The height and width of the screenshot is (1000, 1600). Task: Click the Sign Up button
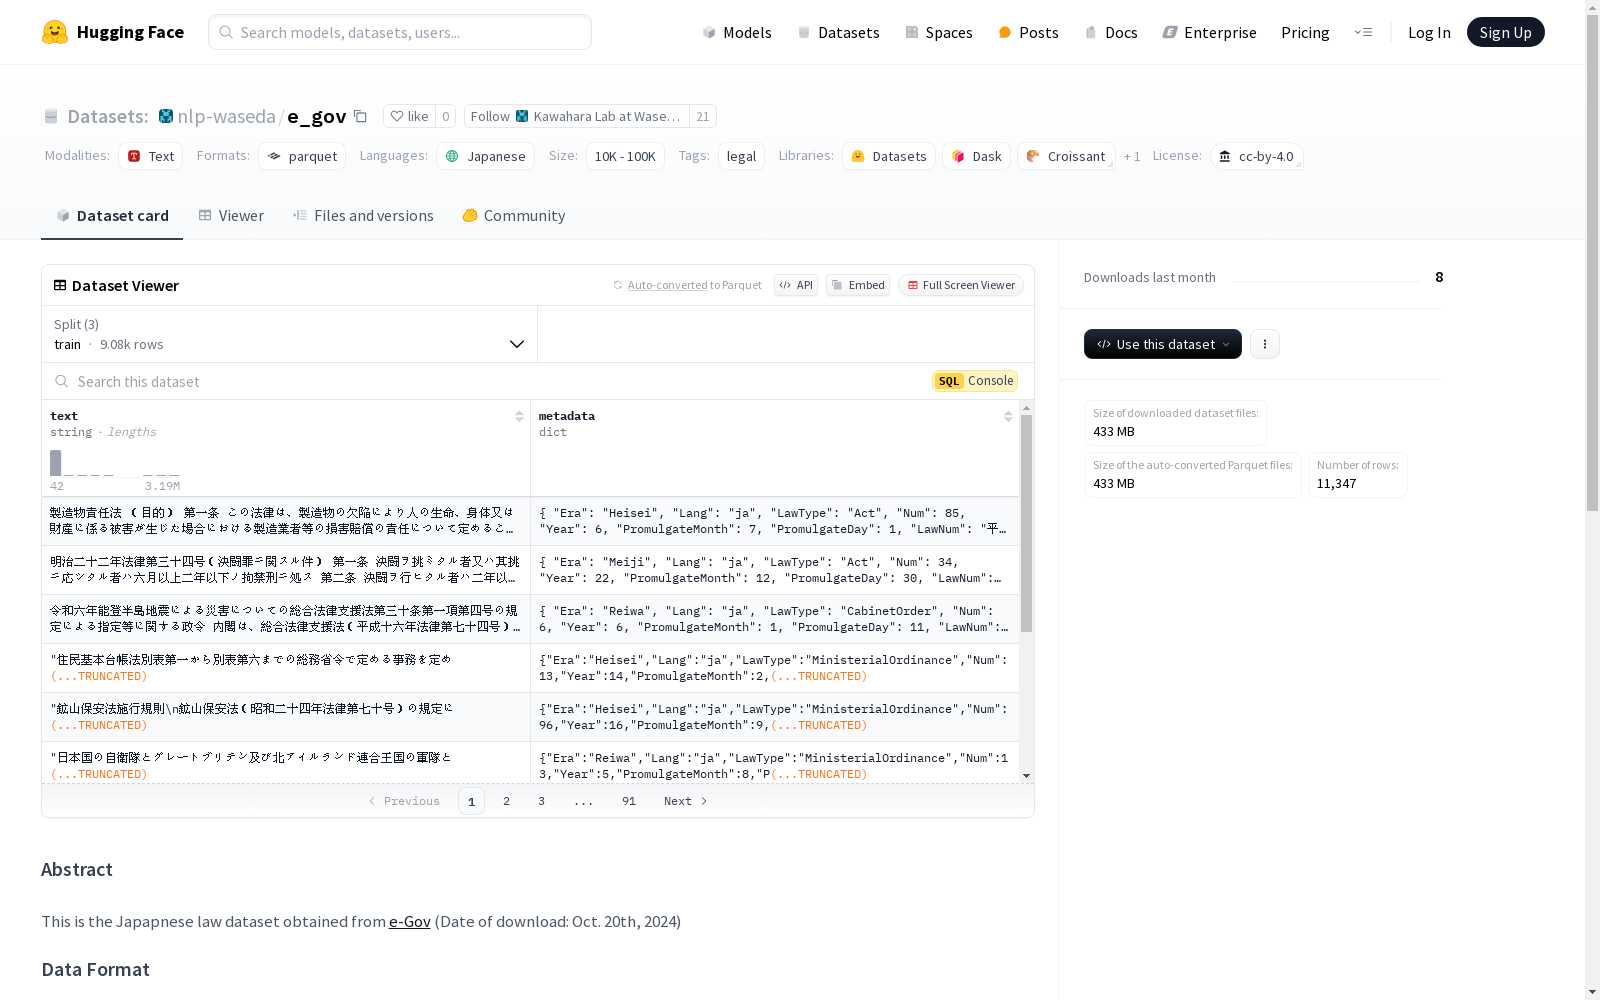click(1505, 32)
